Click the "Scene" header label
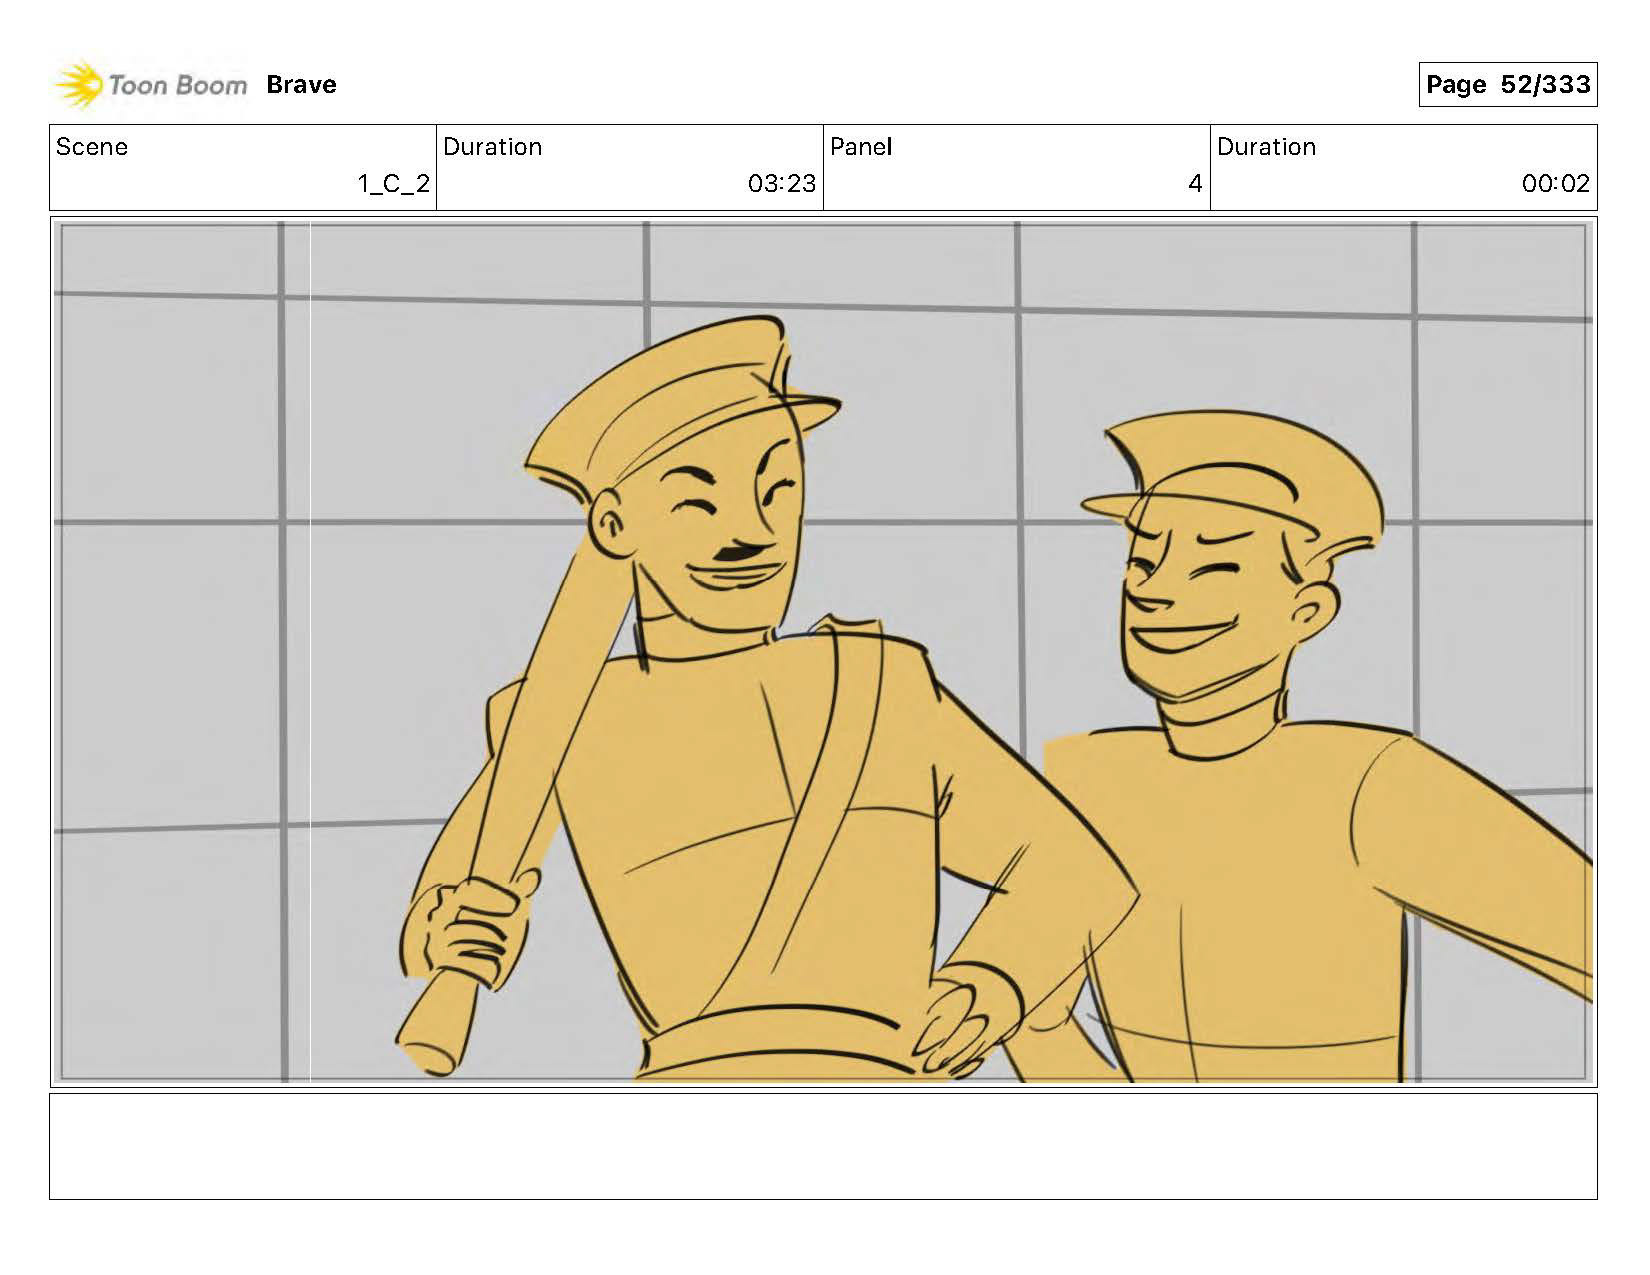This screenshot has width=1650, height=1275. click(92, 147)
